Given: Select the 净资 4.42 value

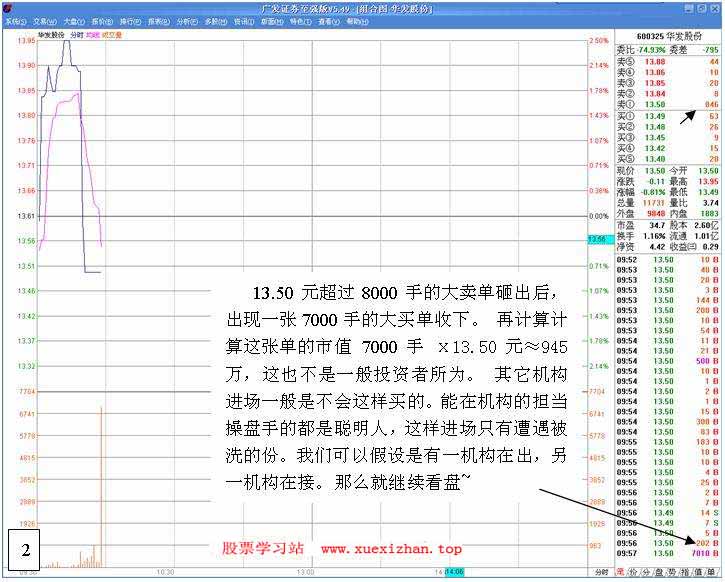Looking at the screenshot, I should 657,247.
